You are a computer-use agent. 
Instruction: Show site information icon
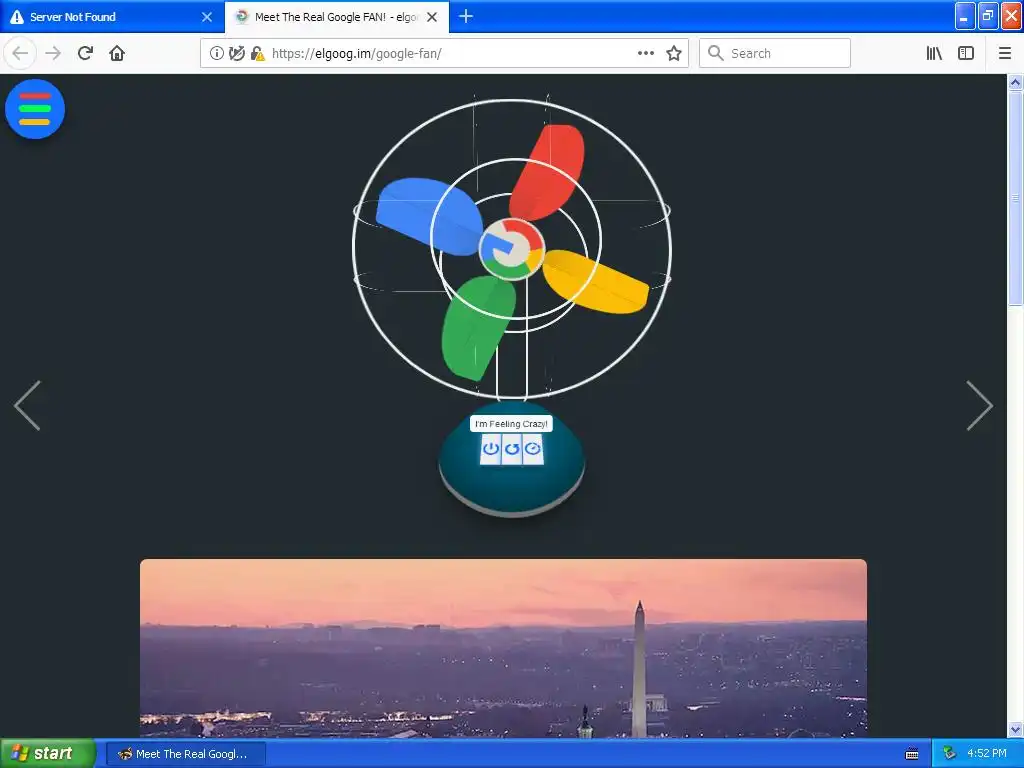(x=217, y=54)
